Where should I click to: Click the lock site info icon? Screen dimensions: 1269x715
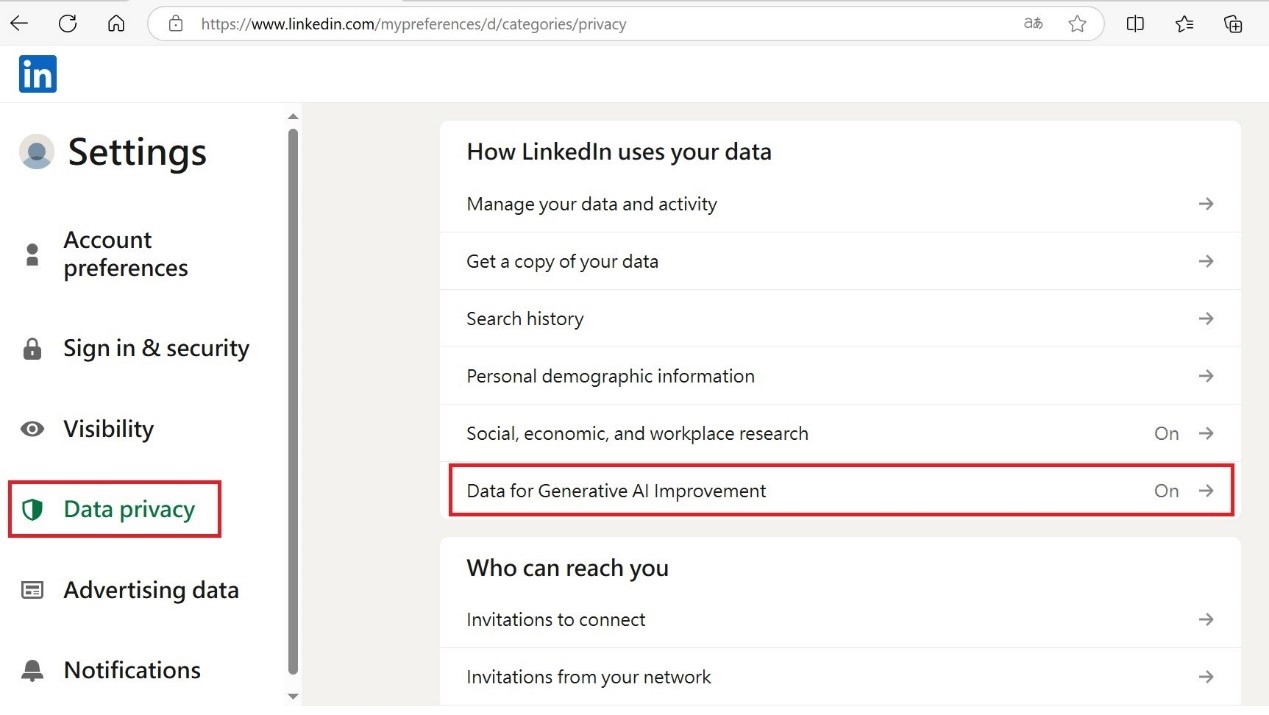tap(176, 23)
